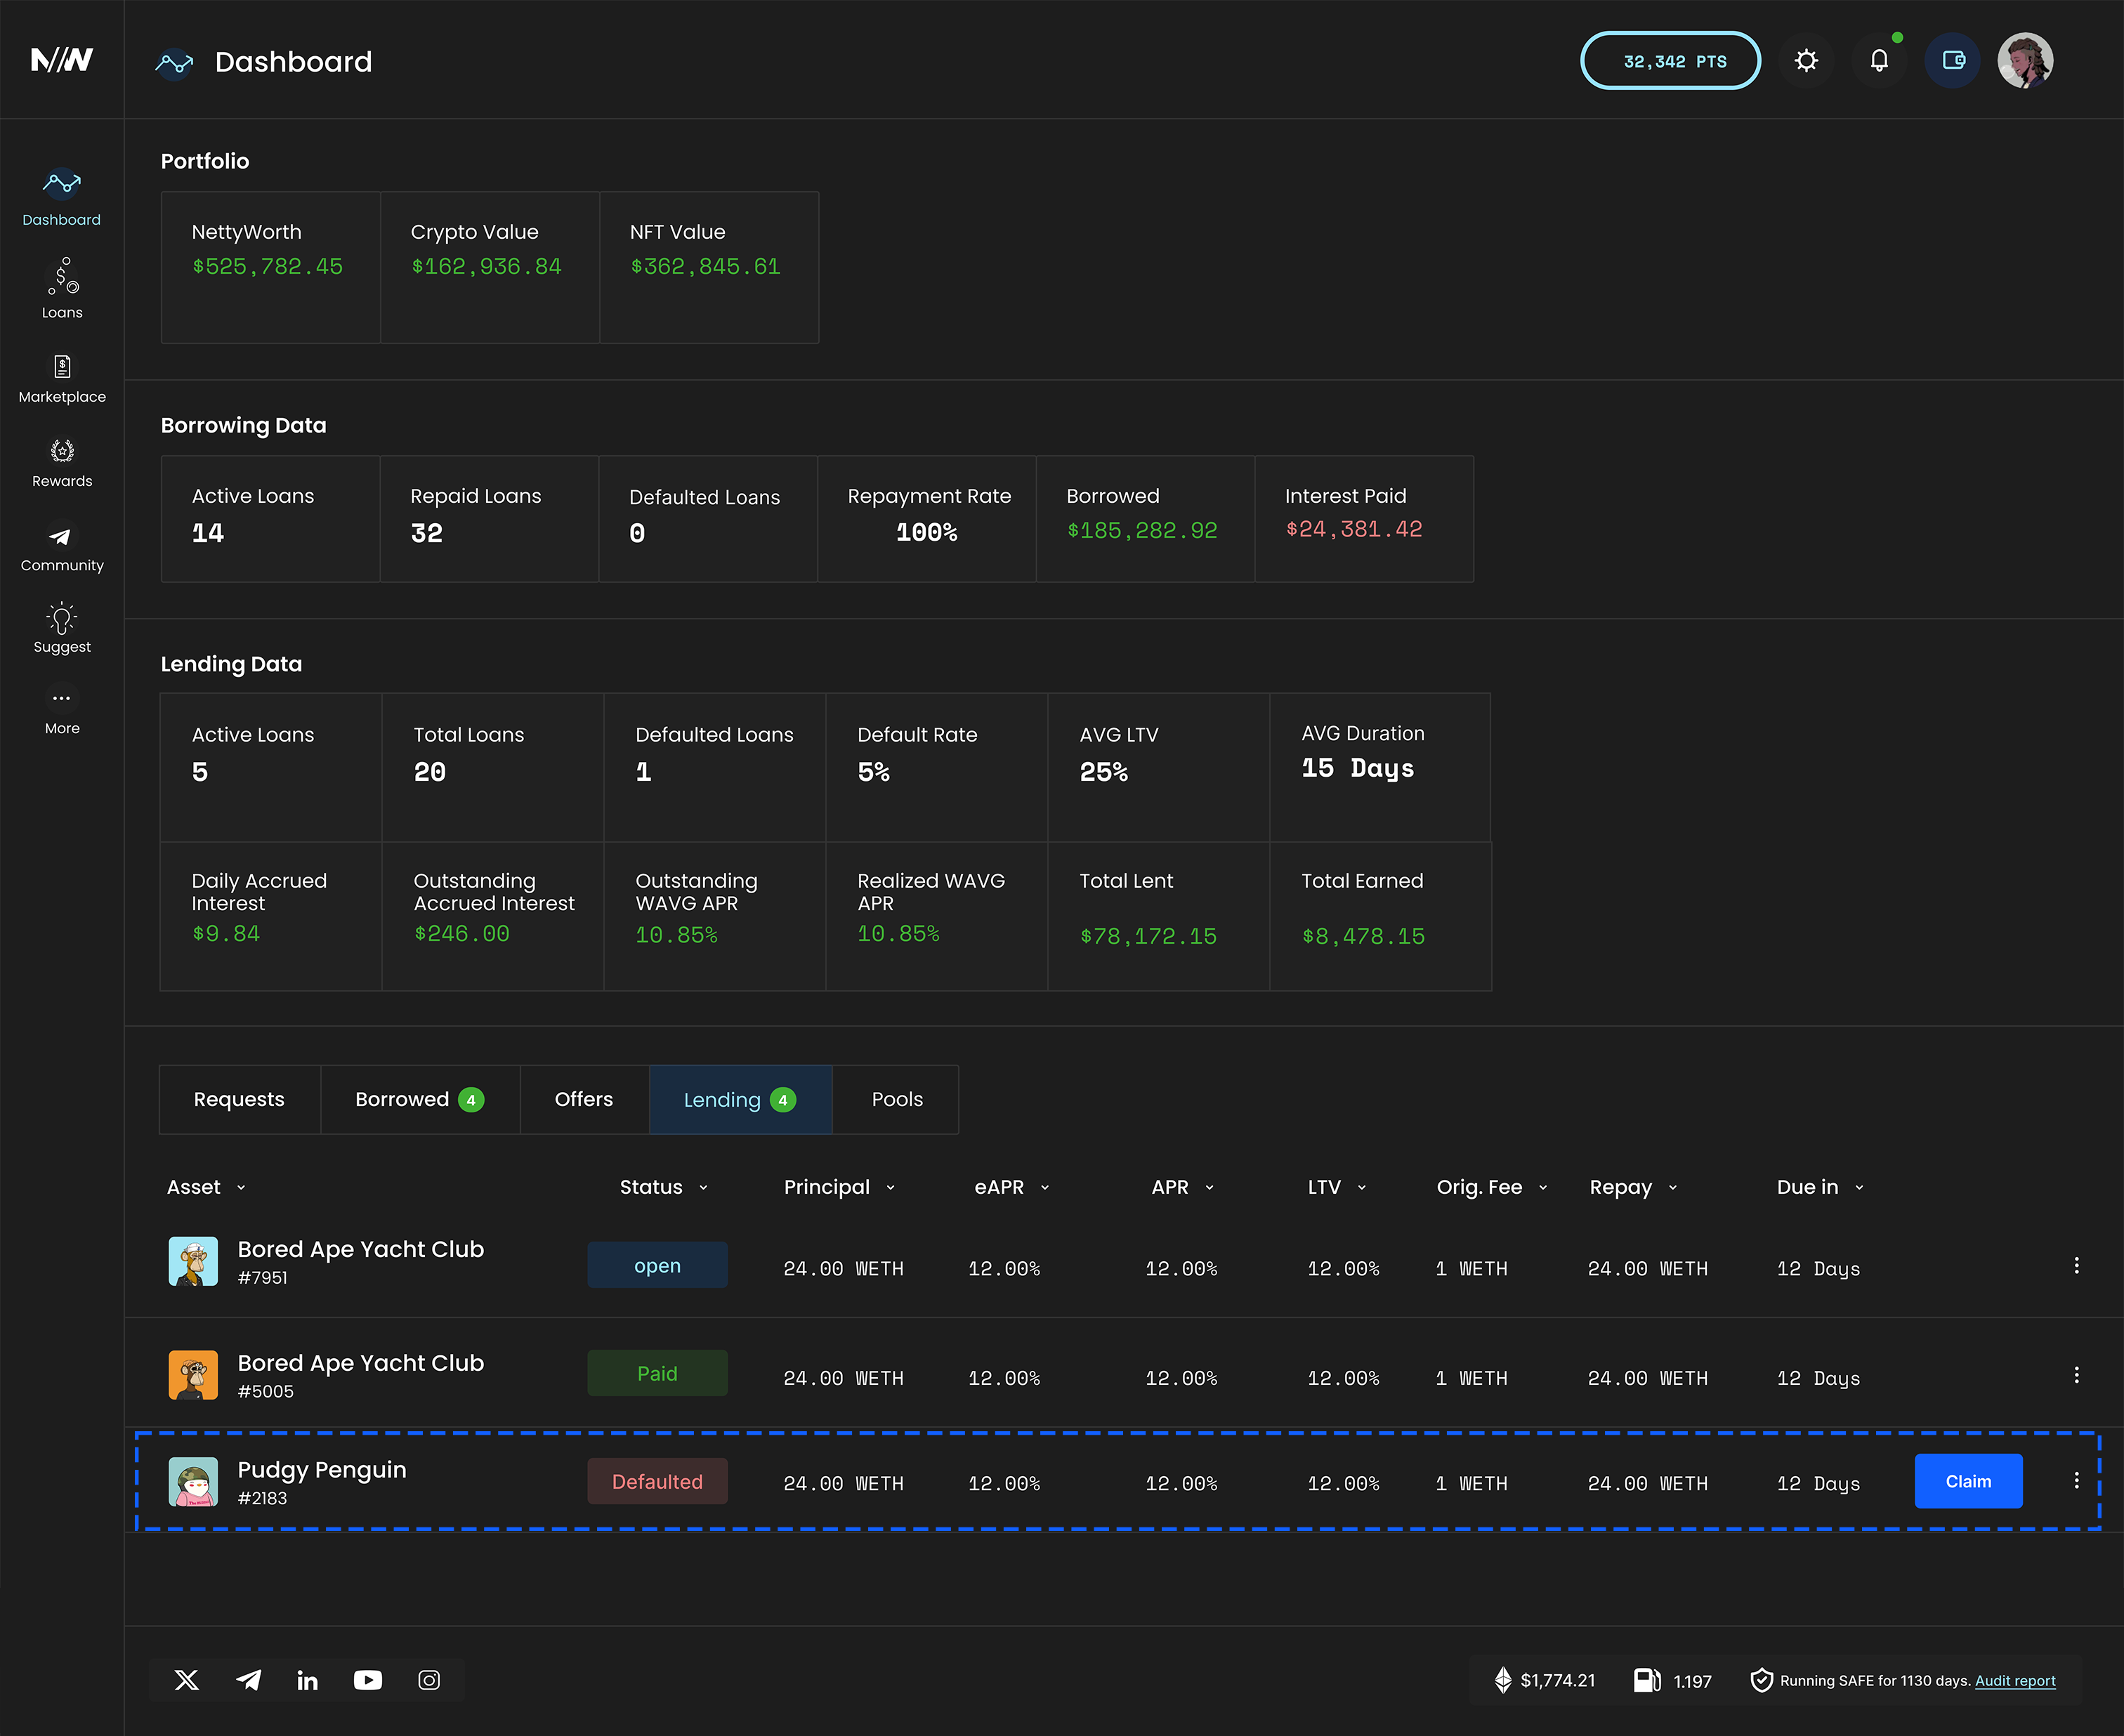Click the Pudgy Penguin #2183 thumbnail
This screenshot has width=2124, height=1736.
click(193, 1481)
